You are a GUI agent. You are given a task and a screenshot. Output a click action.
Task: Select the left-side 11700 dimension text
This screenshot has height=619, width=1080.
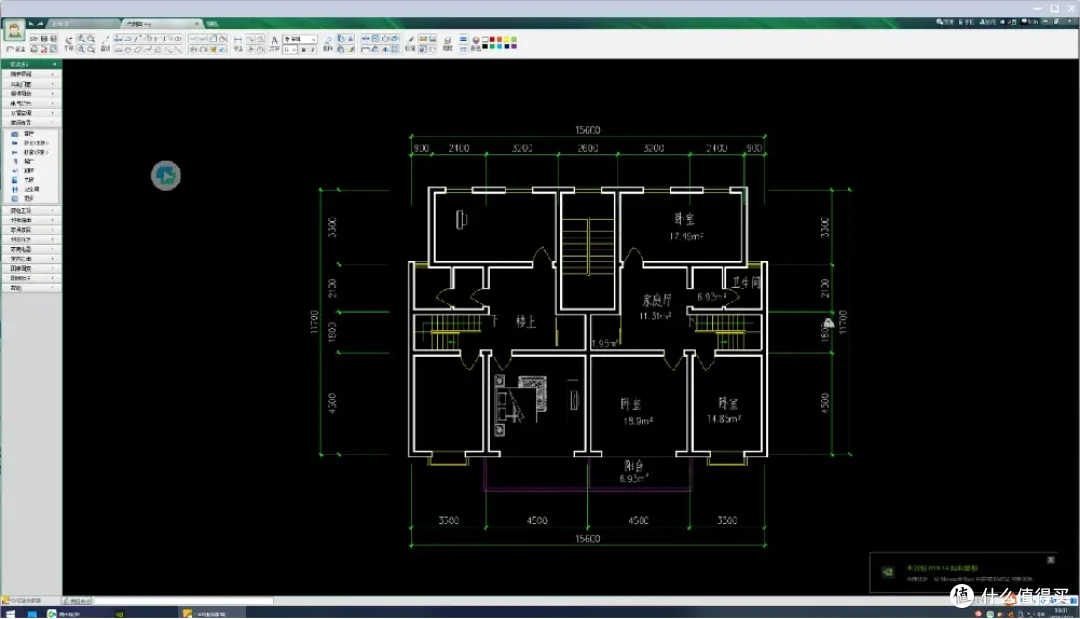[x=315, y=322]
